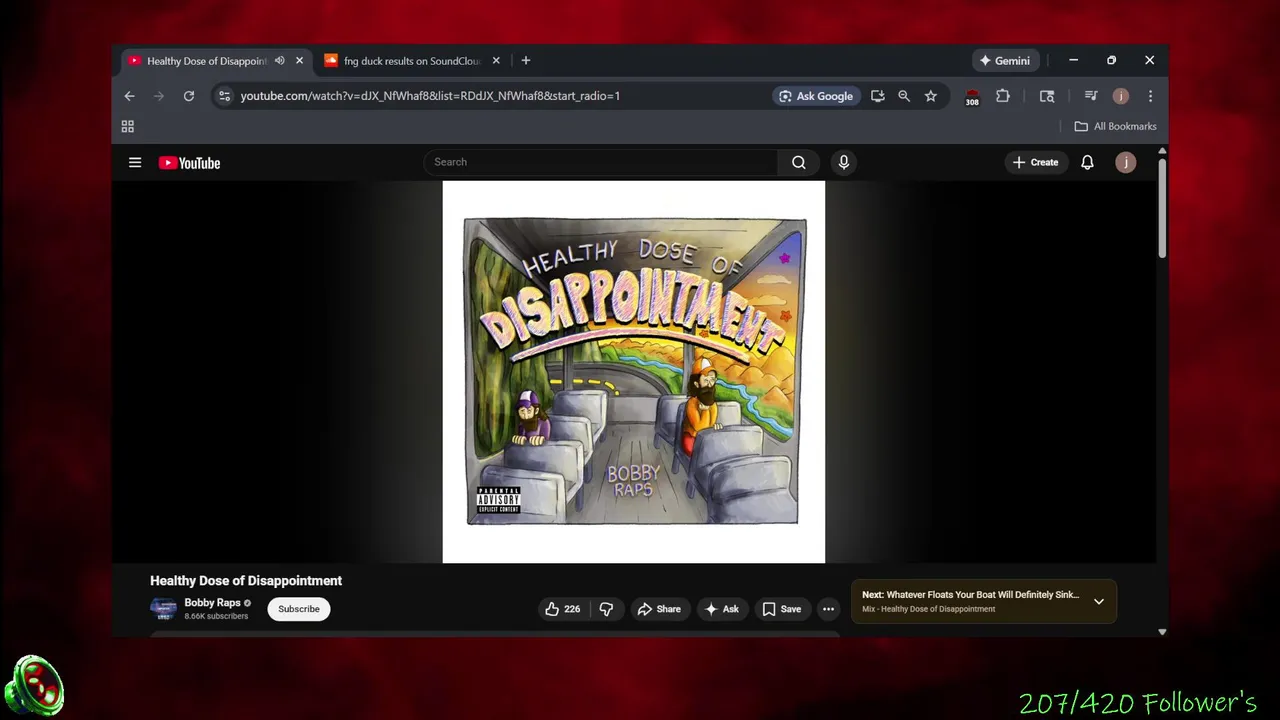The width and height of the screenshot is (1280, 720).
Task: Close the Healthy Dose of Disappointment tab
Action: point(299,61)
